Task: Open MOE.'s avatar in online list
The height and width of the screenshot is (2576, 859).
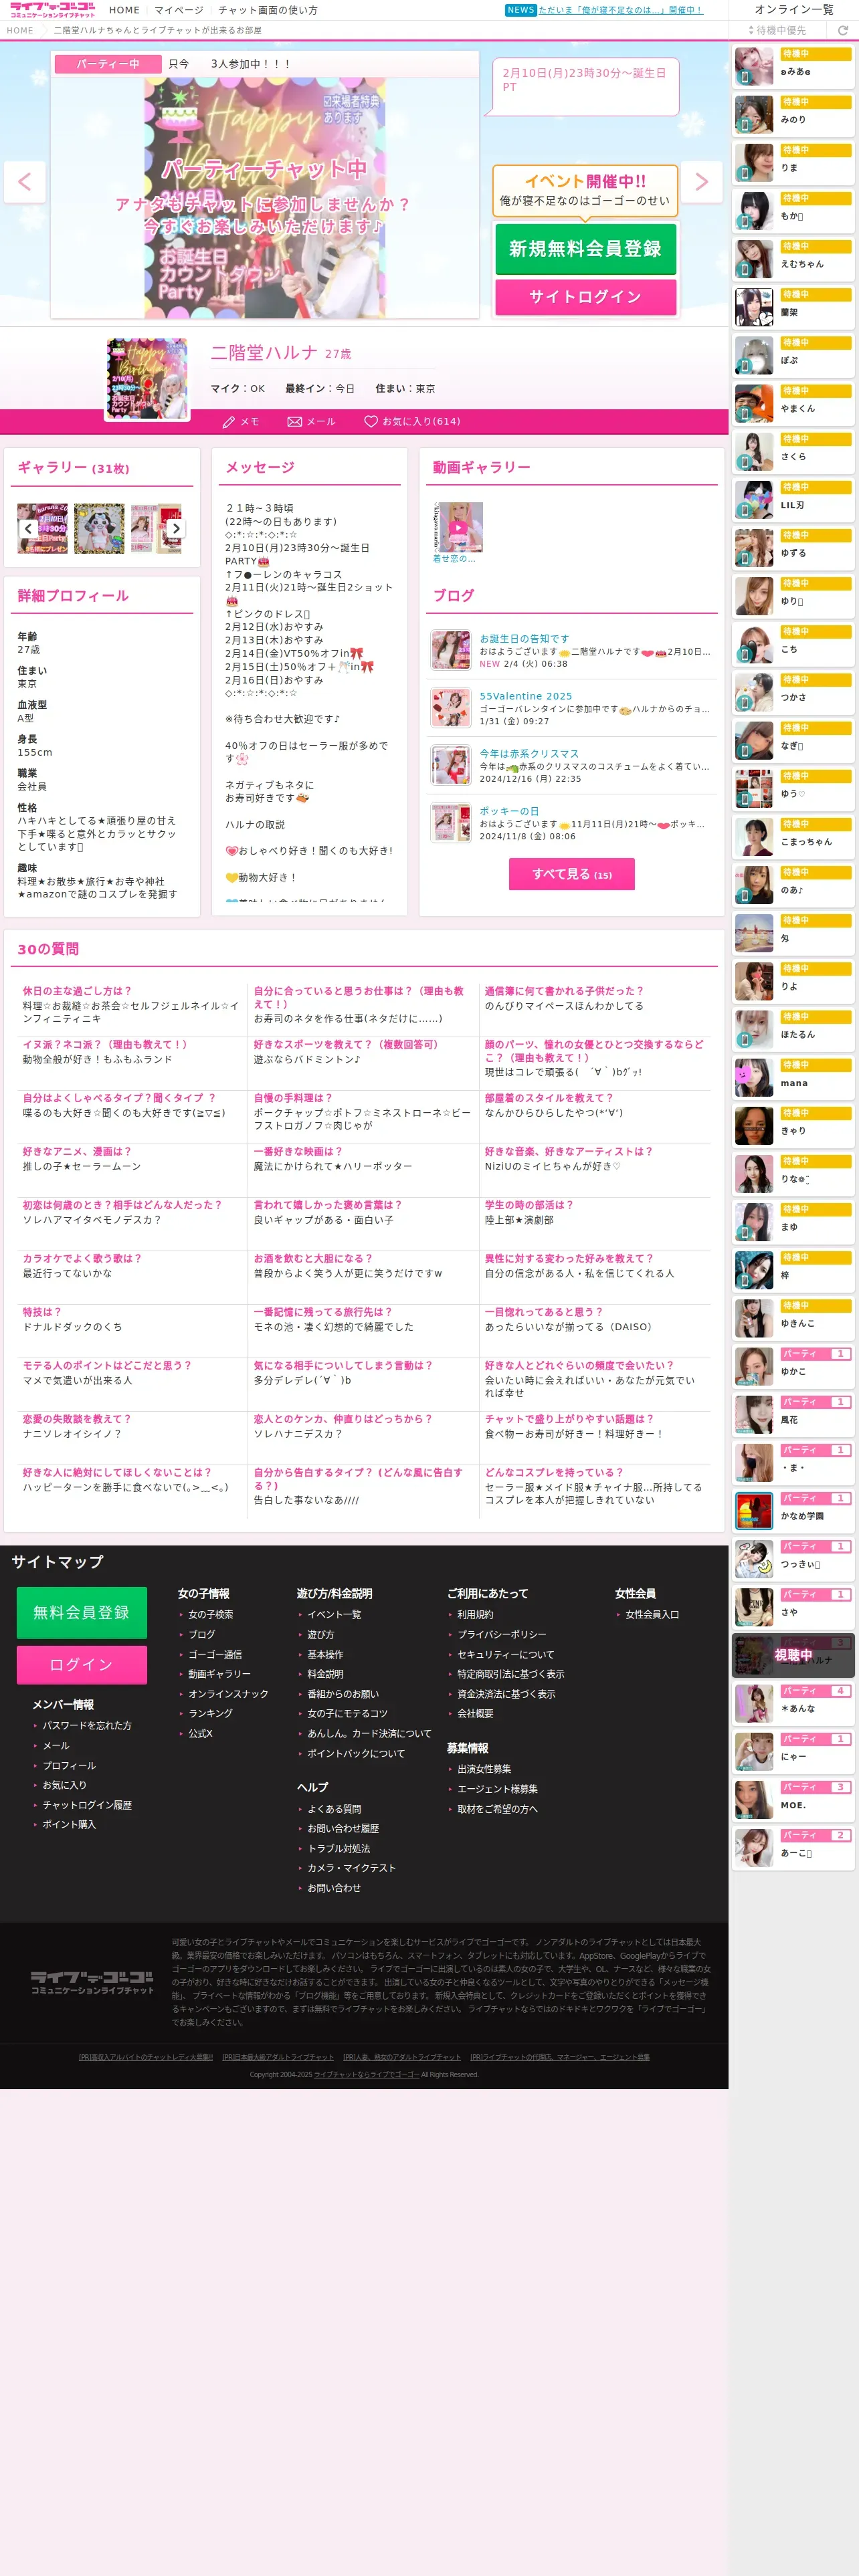Action: pyautogui.click(x=754, y=1800)
